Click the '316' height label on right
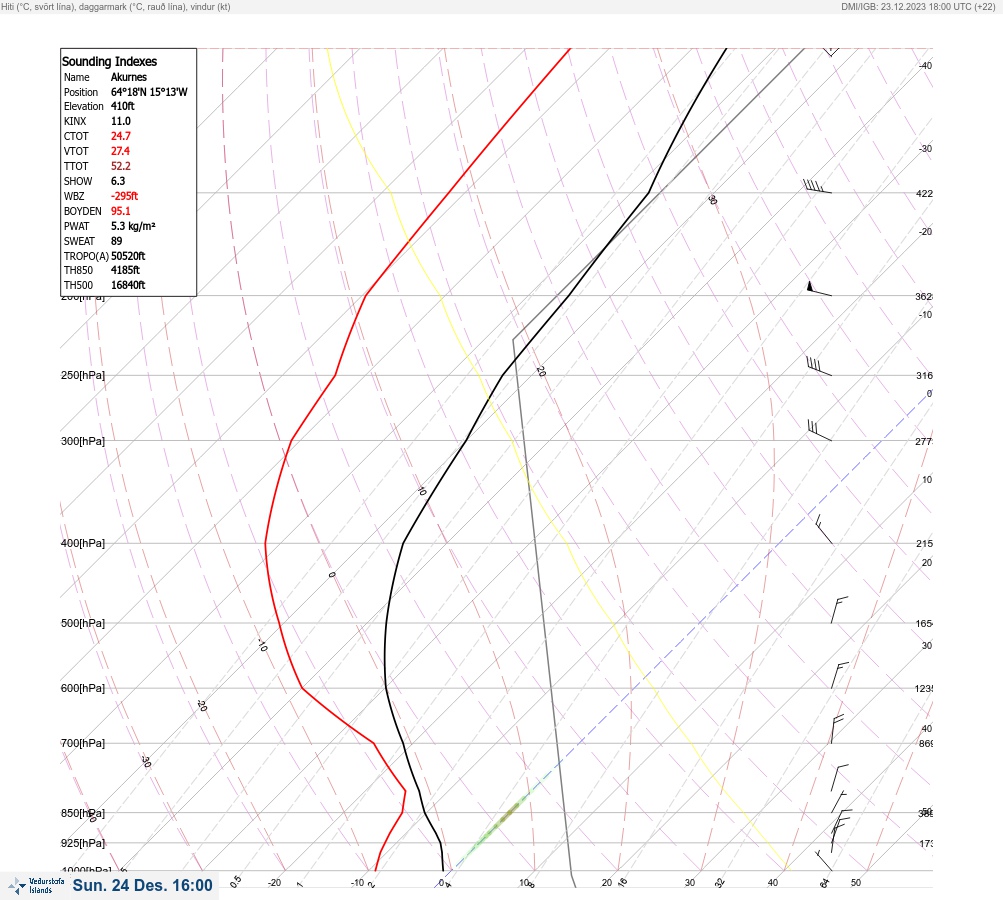 924,375
